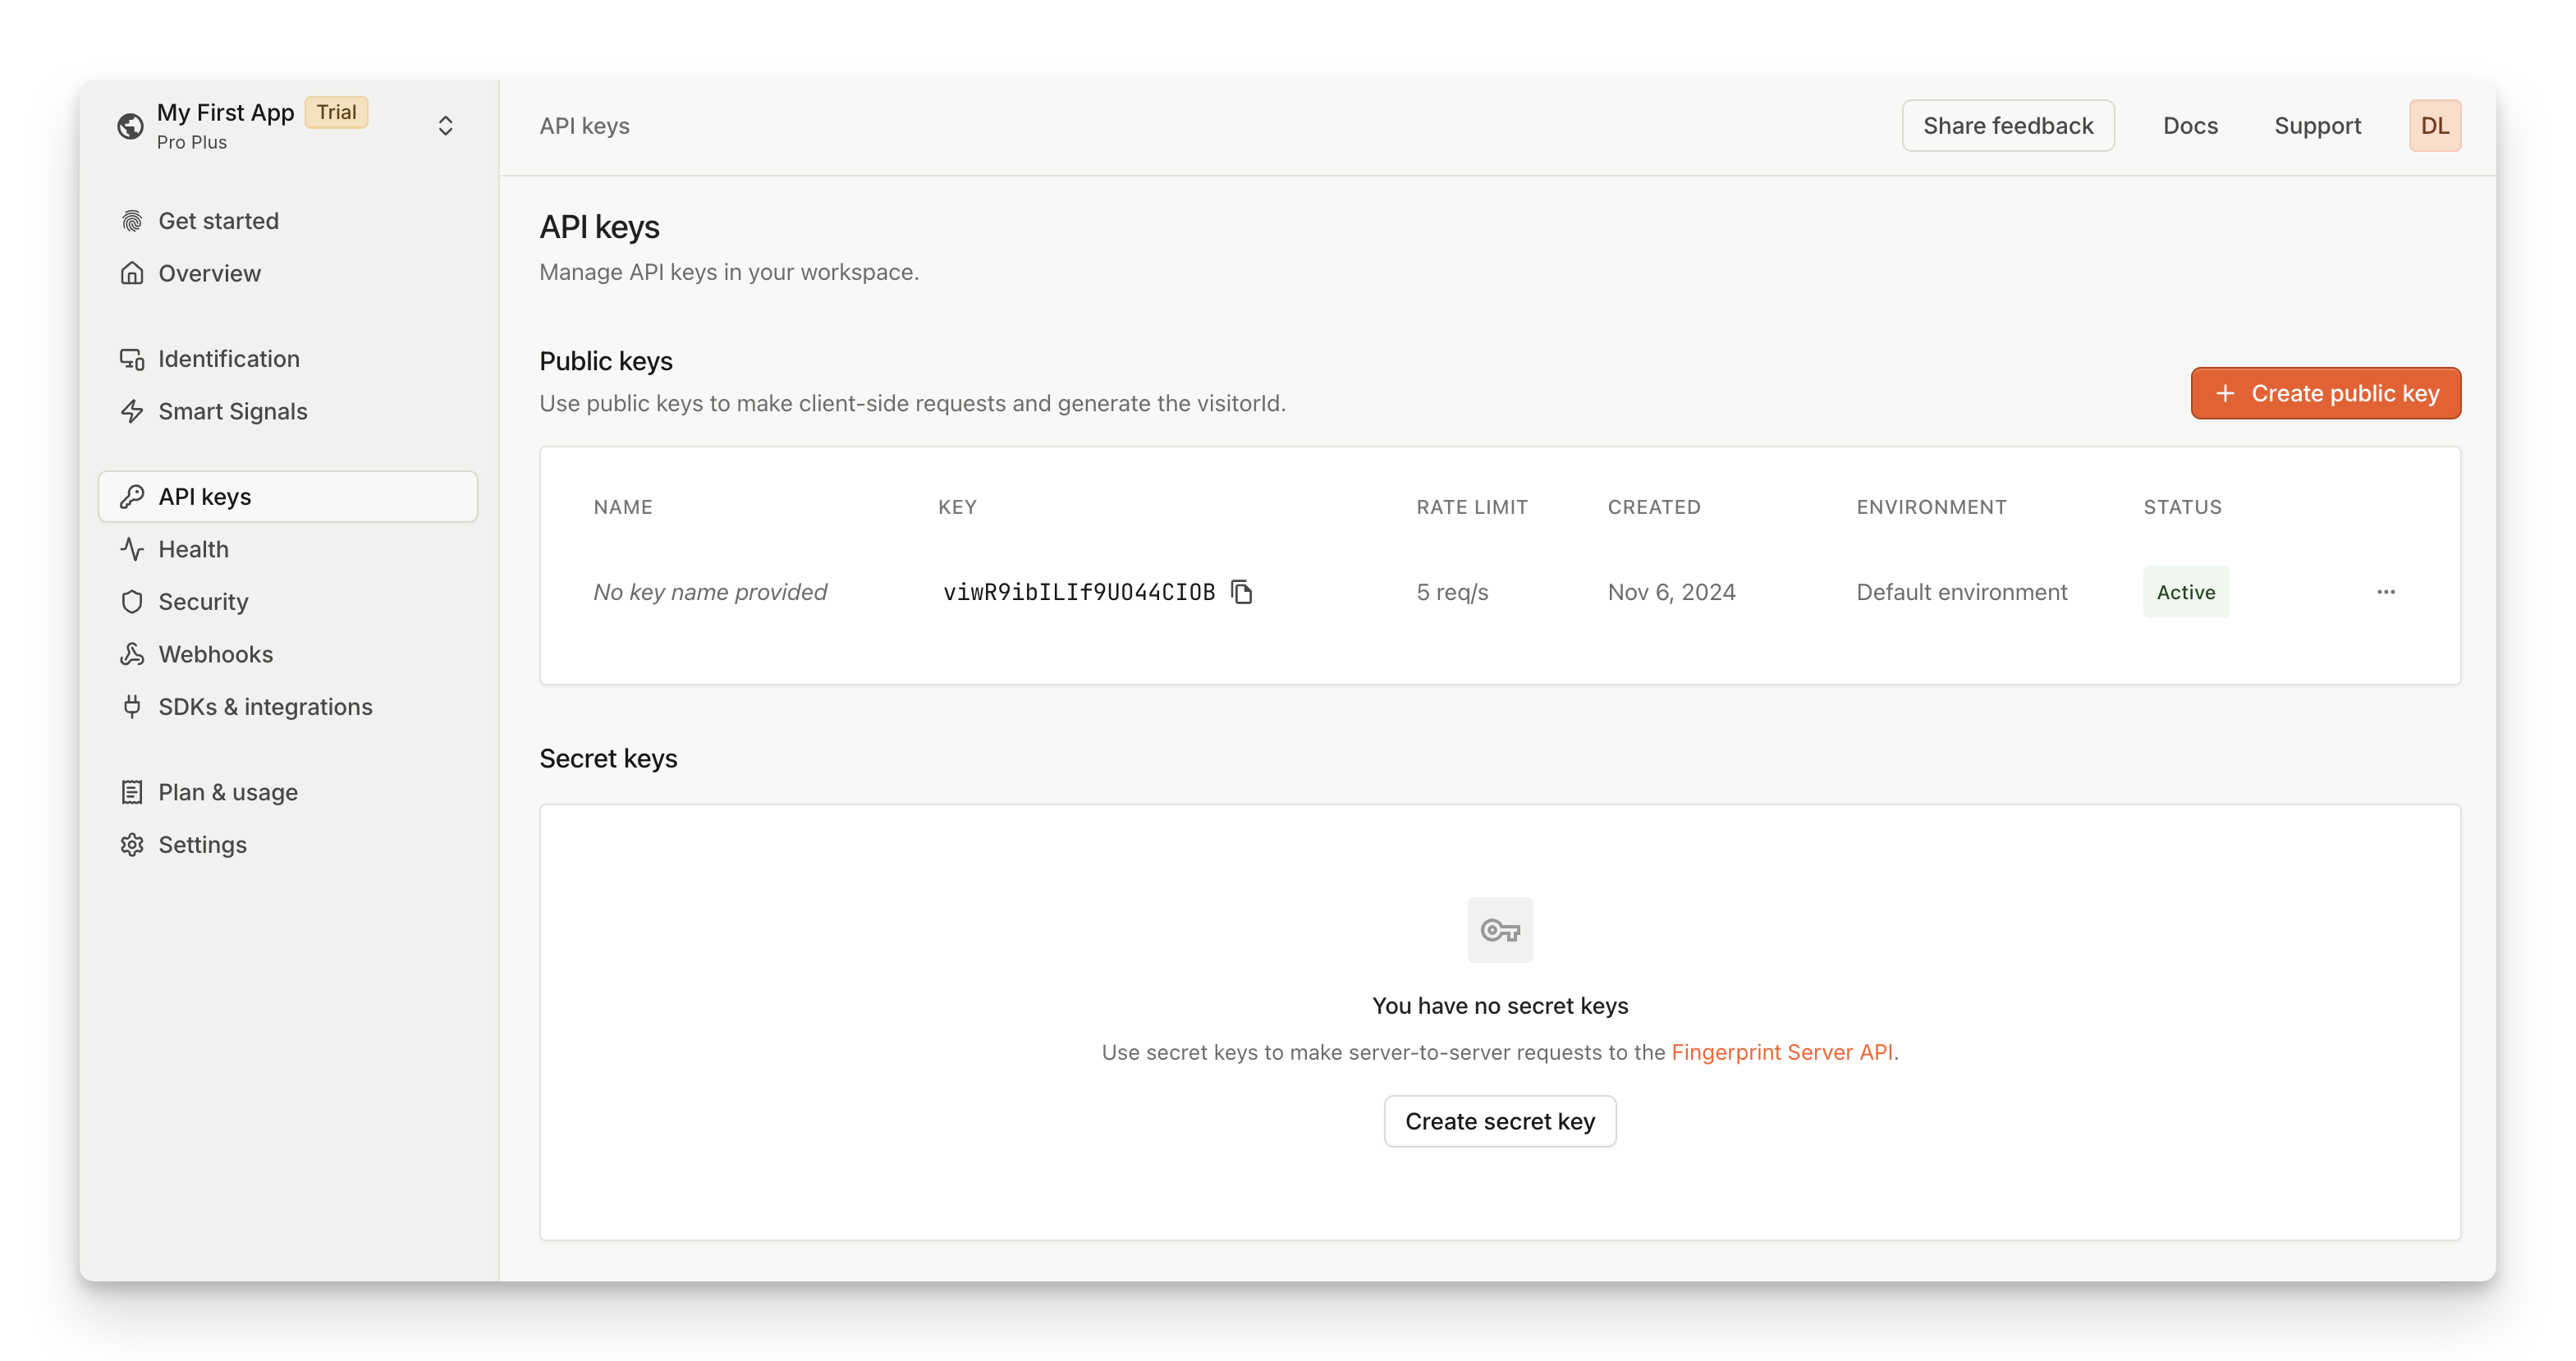Image resolution: width=2576 pixels, height=1361 pixels.
Task: Open Identification in the sidebar
Action: coord(228,359)
